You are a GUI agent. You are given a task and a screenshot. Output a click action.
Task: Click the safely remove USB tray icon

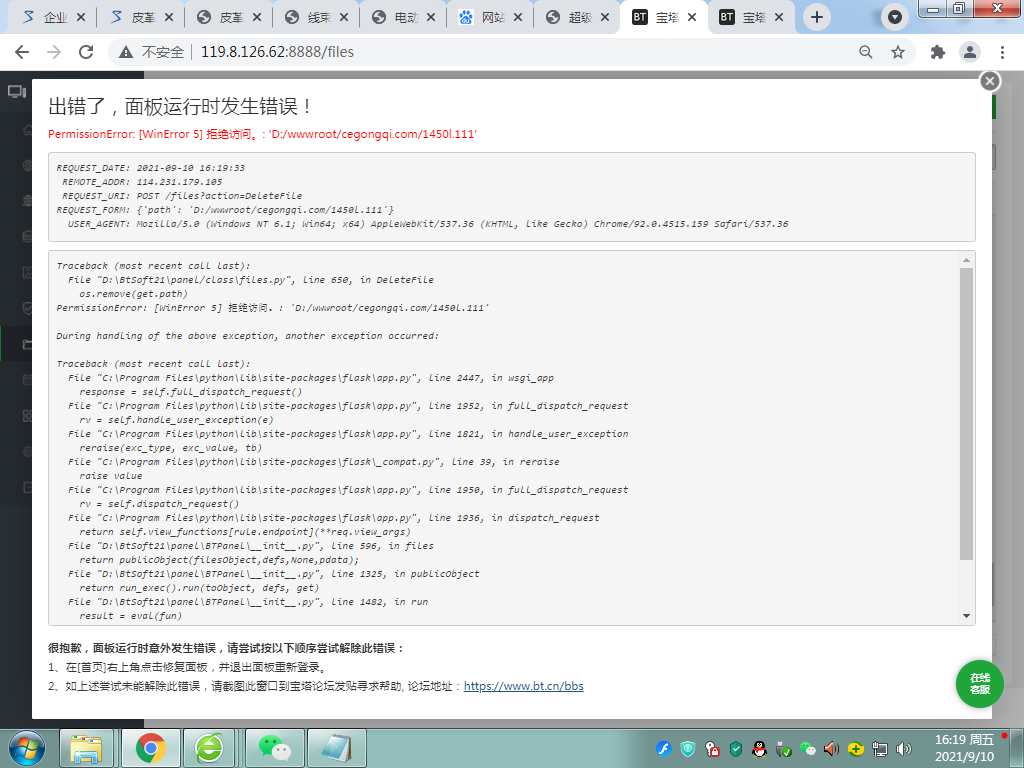tap(783, 749)
